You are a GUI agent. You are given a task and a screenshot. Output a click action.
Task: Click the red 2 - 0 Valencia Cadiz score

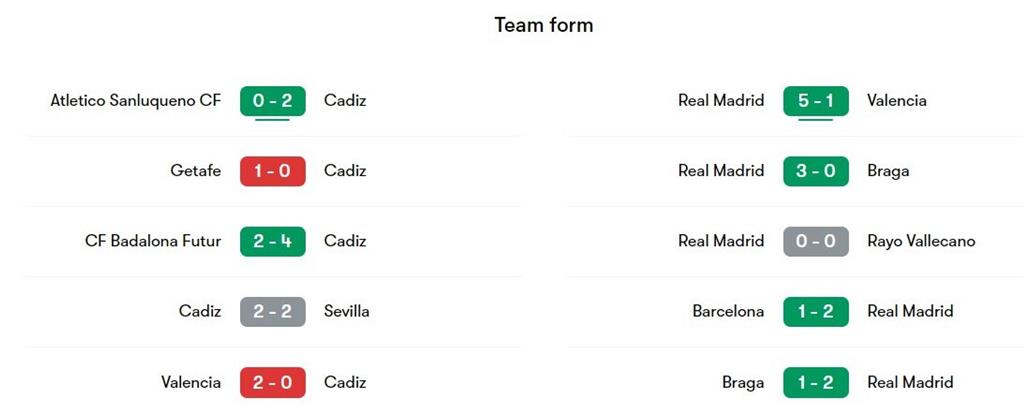(x=272, y=382)
